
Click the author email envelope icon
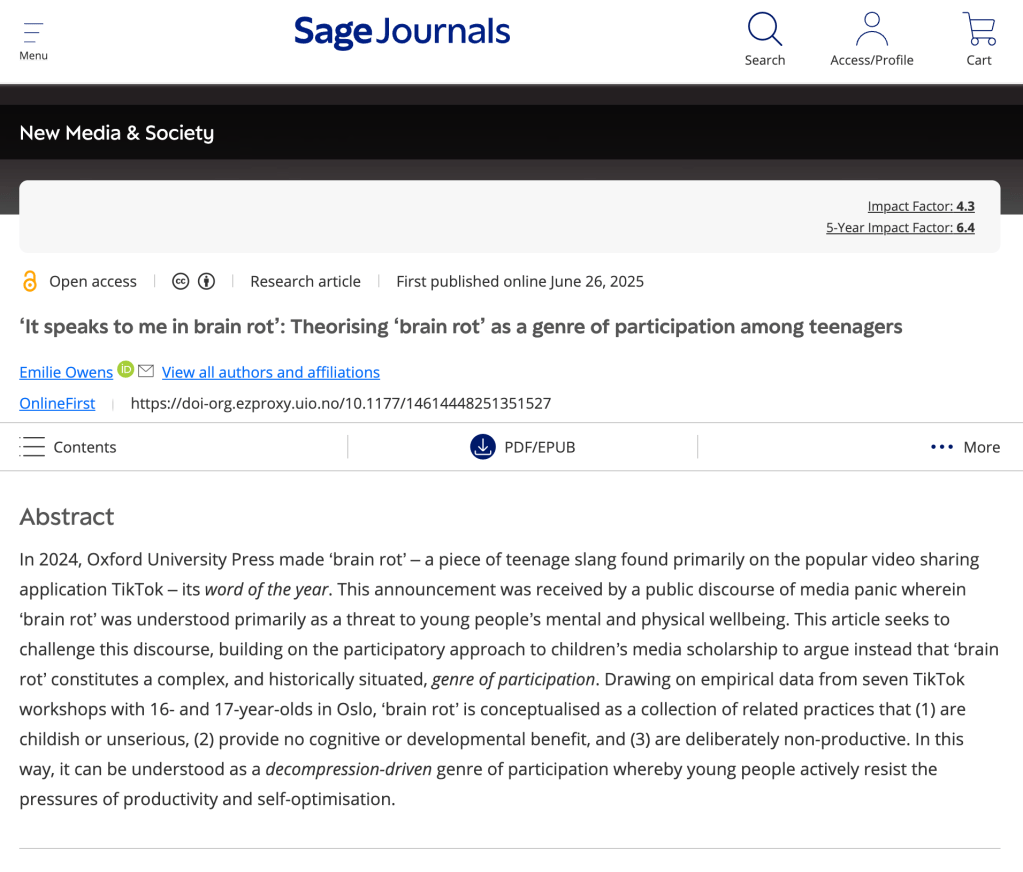coord(146,371)
